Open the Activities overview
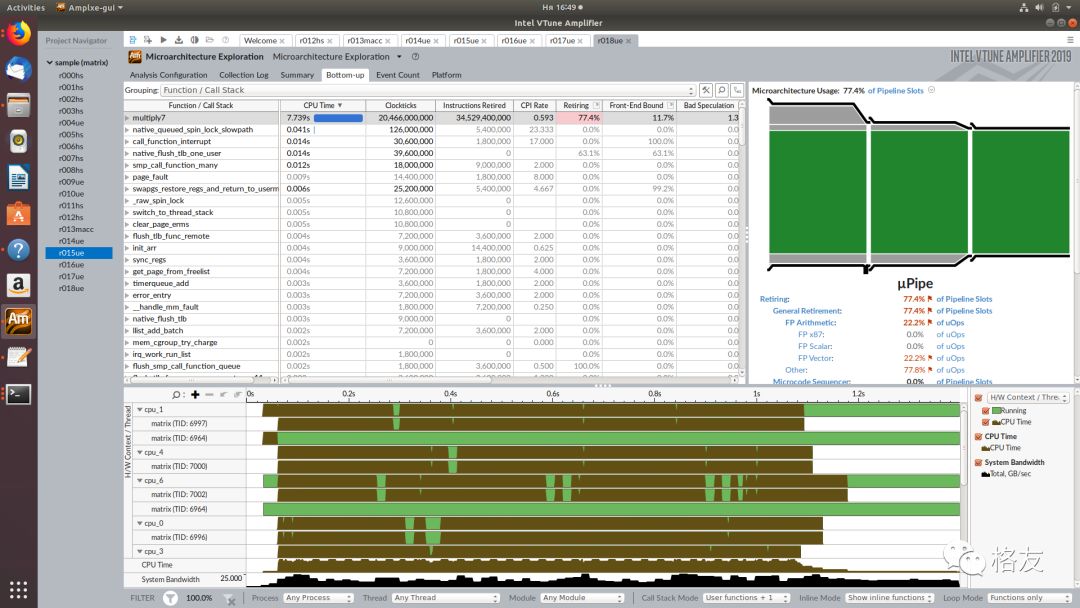Image resolution: width=1080 pixels, height=608 pixels. click(25, 8)
